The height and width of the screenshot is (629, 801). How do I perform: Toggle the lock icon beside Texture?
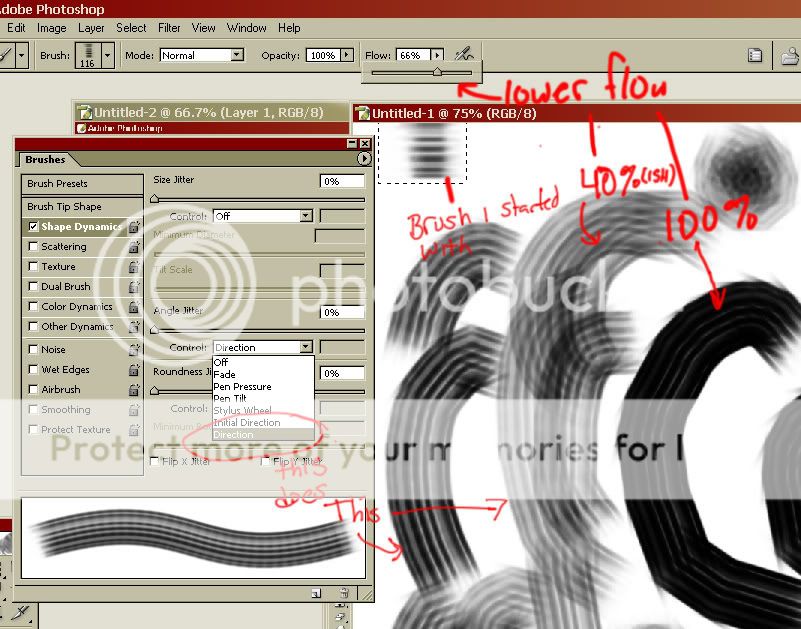point(134,267)
